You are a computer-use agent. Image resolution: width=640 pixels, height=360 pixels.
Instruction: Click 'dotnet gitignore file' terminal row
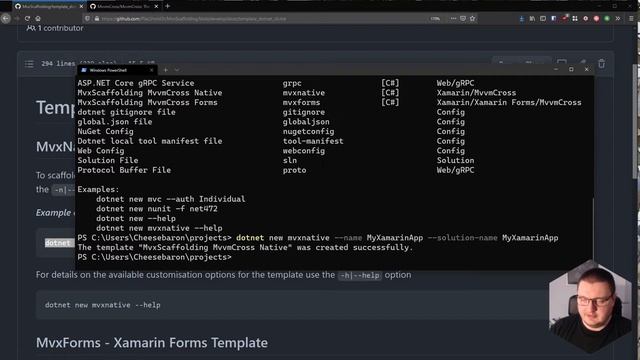(x=127, y=112)
